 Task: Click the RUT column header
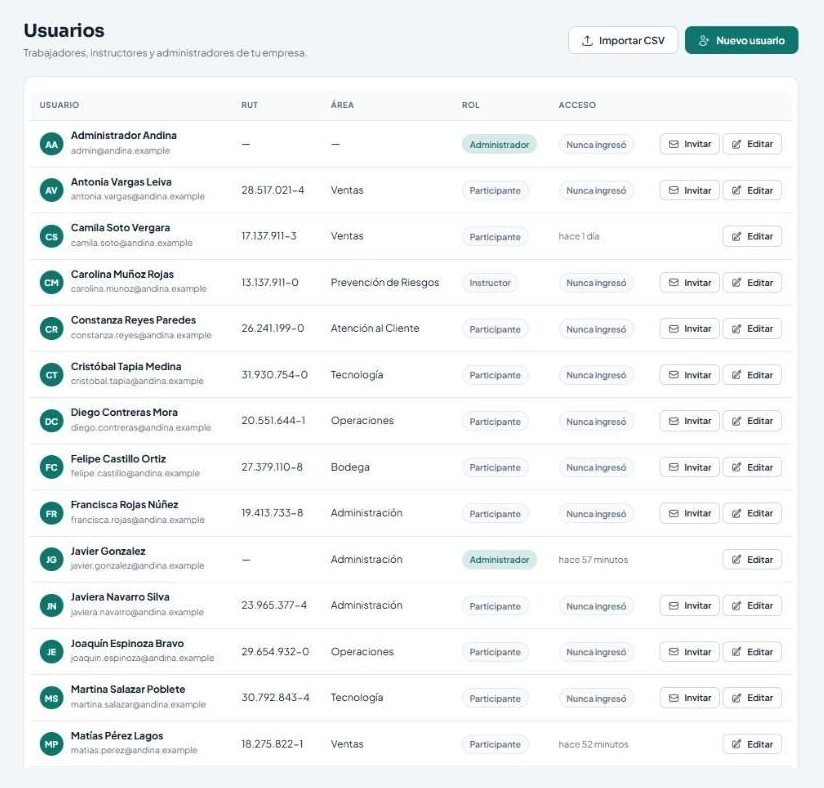click(250, 105)
